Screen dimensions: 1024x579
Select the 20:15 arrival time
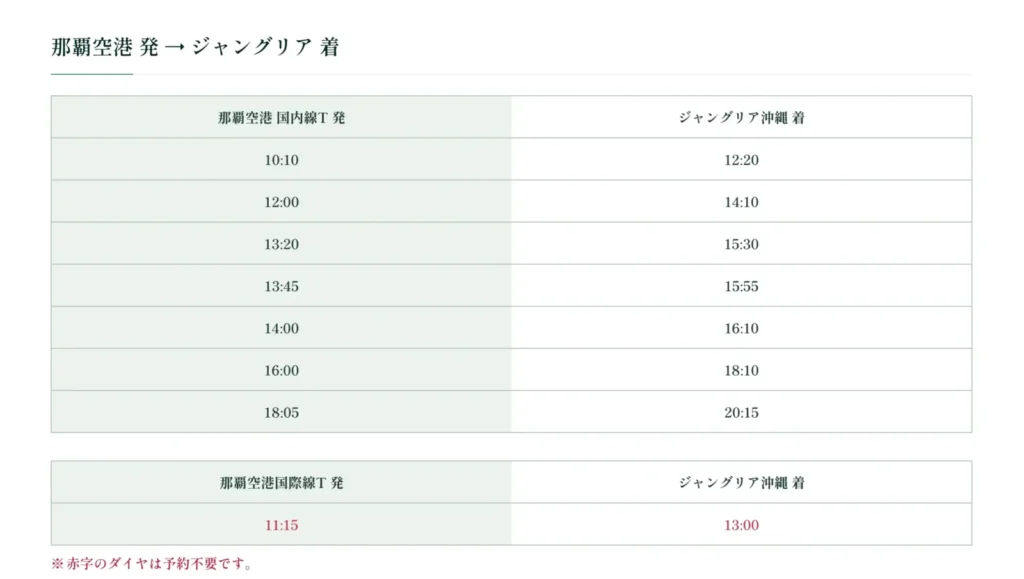pyautogui.click(x=741, y=413)
